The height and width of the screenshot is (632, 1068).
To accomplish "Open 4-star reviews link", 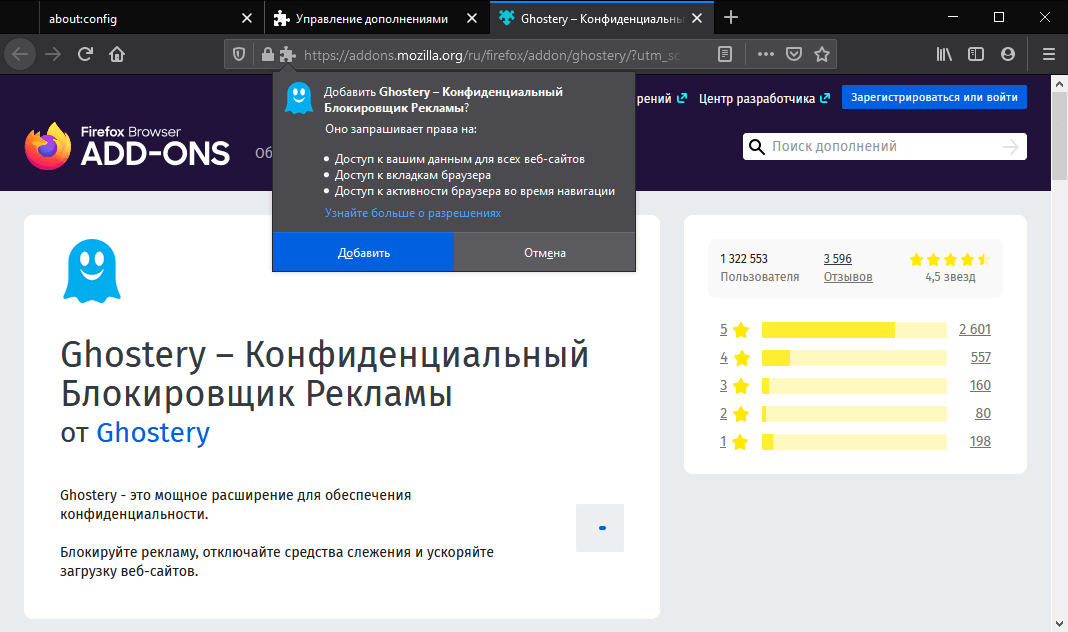I will click(x=734, y=358).
